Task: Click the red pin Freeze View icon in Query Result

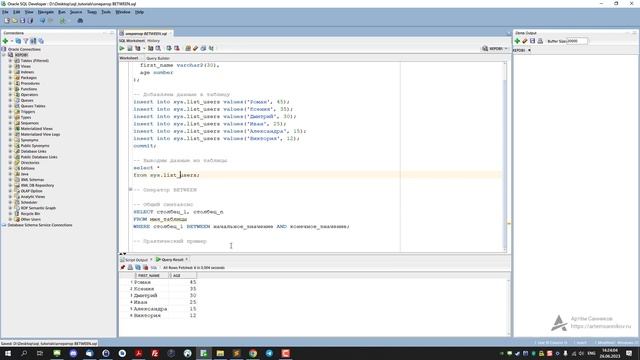Action: (122, 267)
